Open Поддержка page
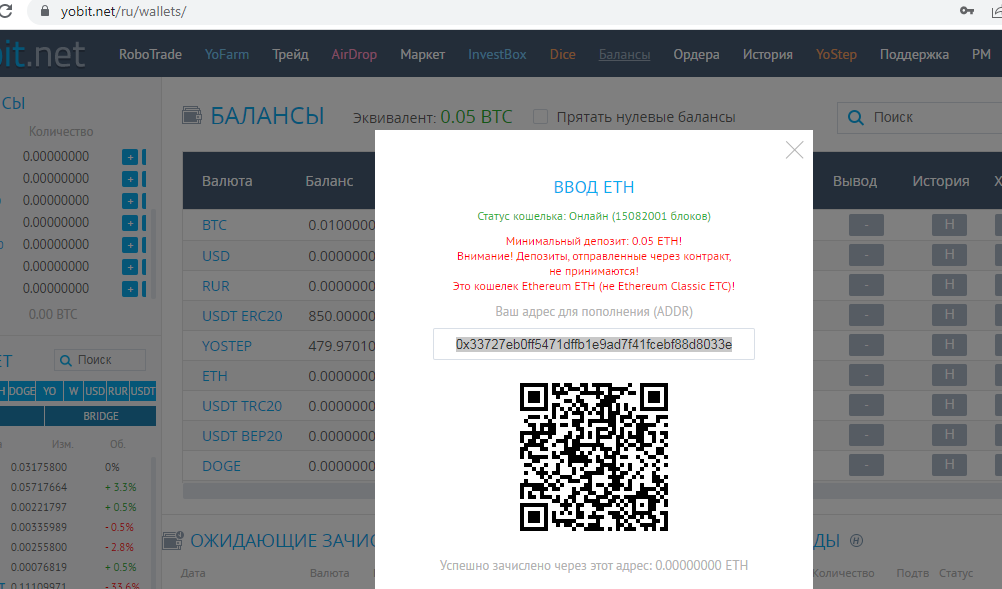The image size is (1002, 589). 914,55
